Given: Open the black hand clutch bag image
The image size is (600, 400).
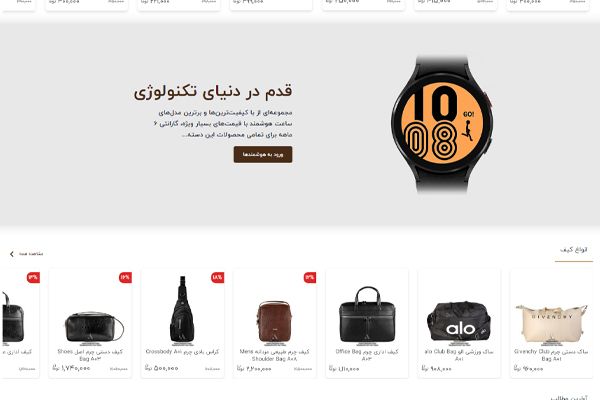Looking at the screenshot, I should click(94, 328).
